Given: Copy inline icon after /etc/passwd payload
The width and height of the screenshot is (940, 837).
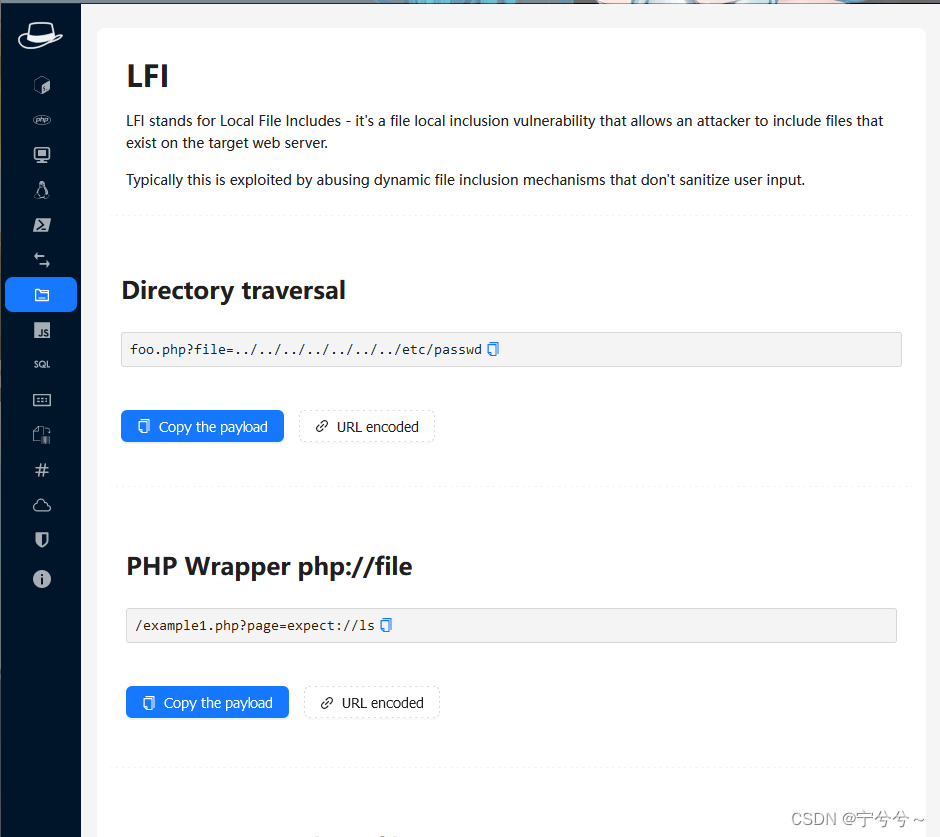Looking at the screenshot, I should tap(493, 349).
